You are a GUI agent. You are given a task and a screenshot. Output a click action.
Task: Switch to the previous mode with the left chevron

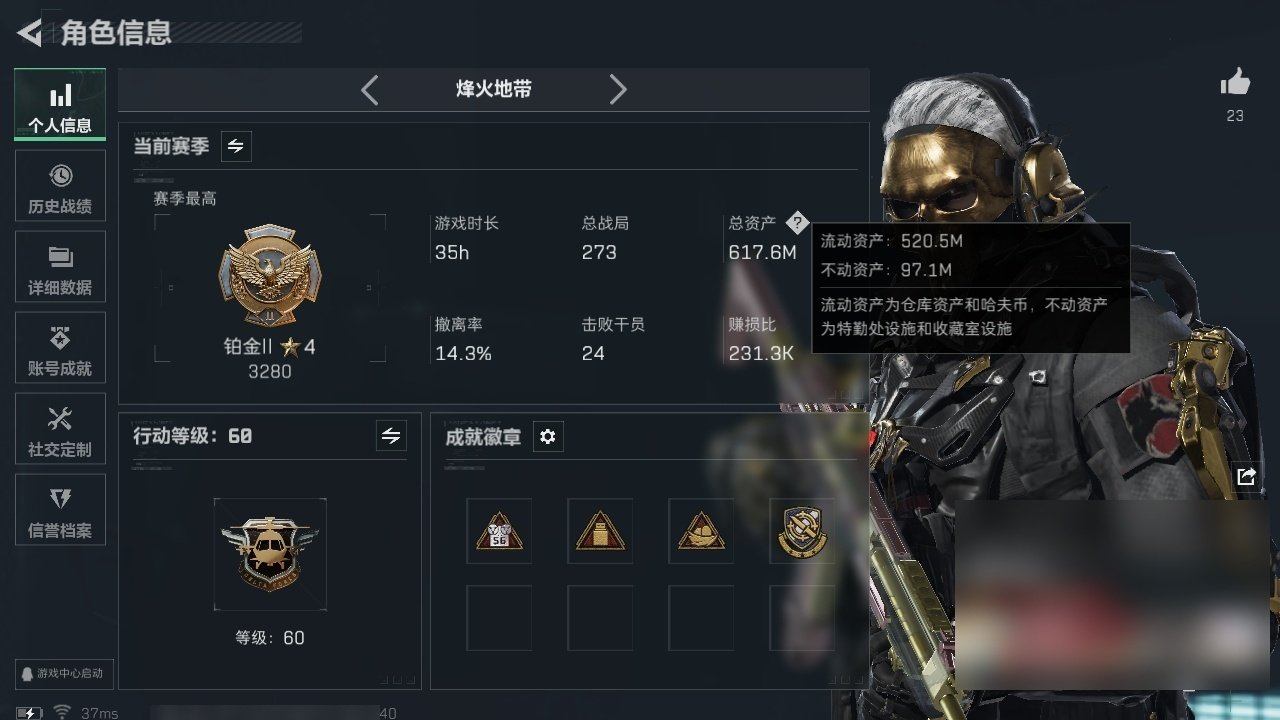(x=370, y=90)
